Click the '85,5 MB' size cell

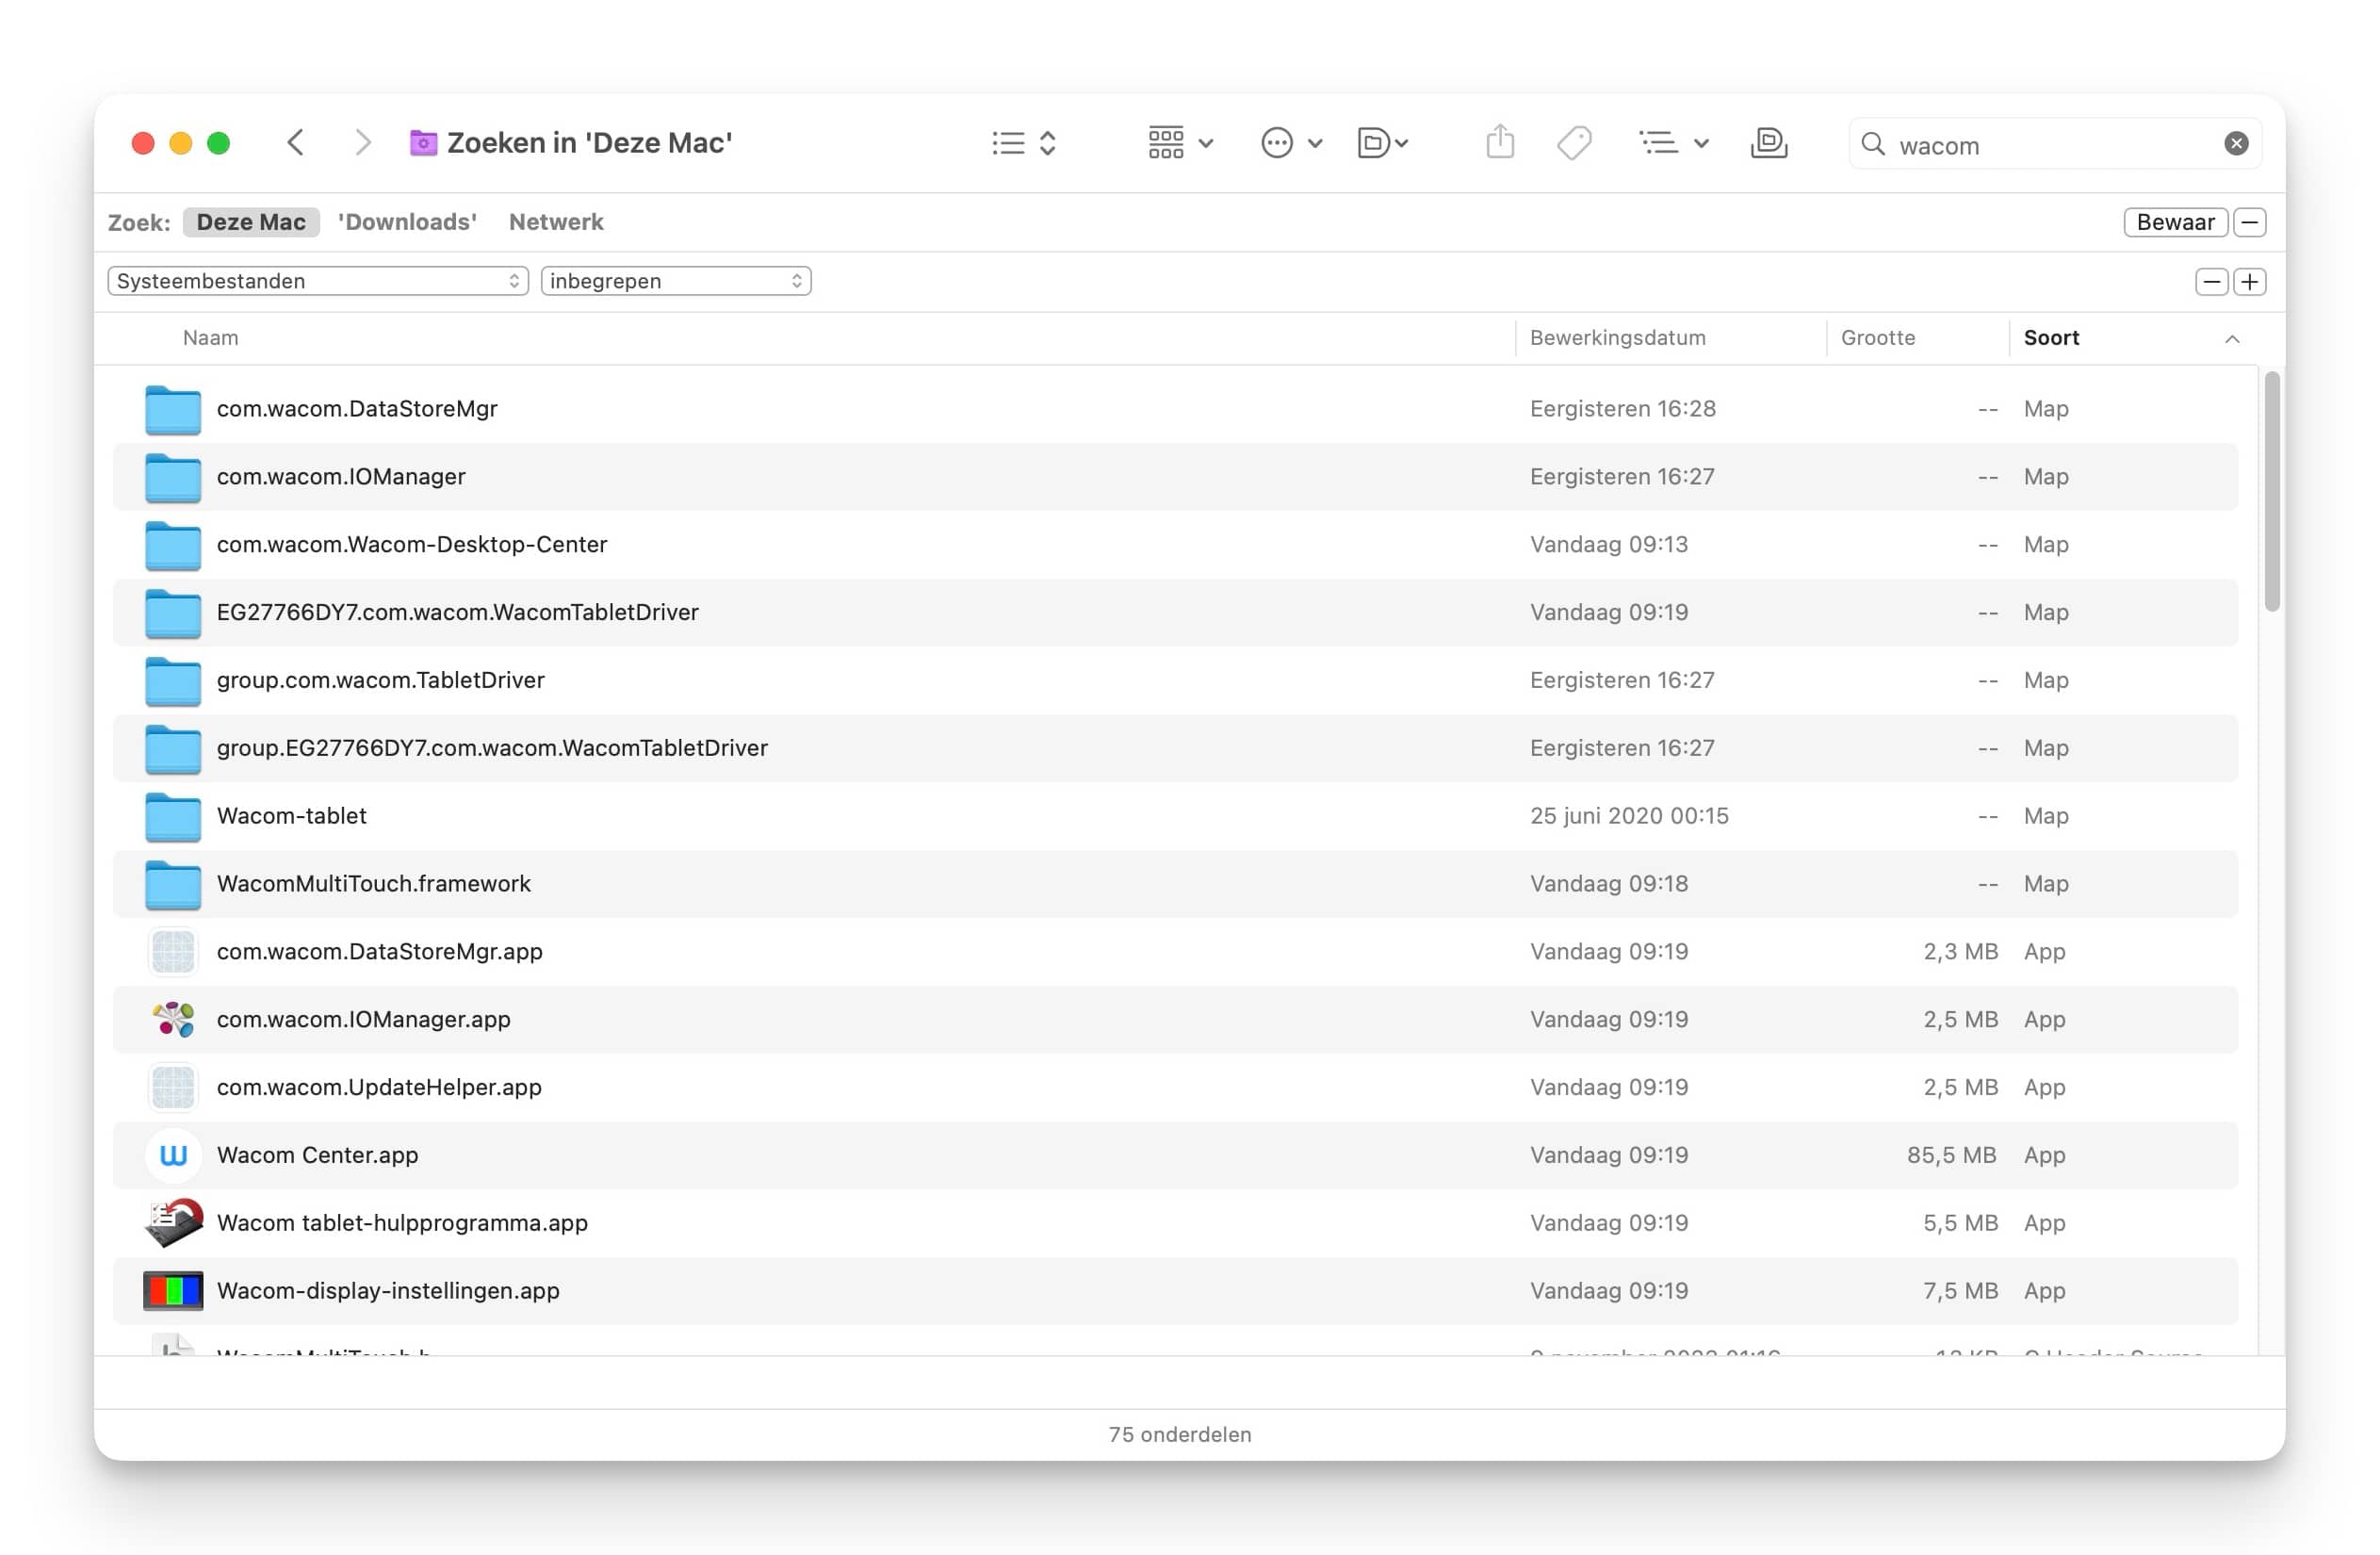click(x=1951, y=1156)
